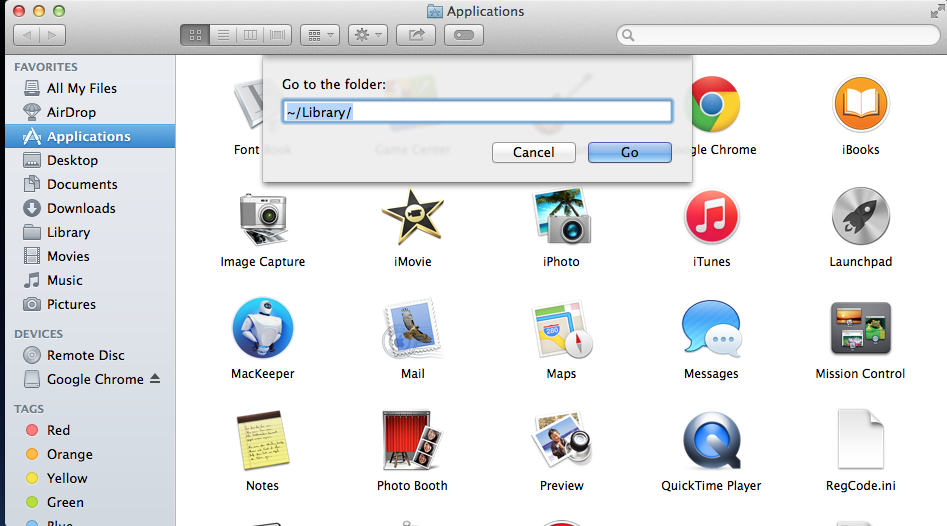Screen dimensions: 947x526
Task: Open the item arrangement dropdown
Action: point(320,35)
